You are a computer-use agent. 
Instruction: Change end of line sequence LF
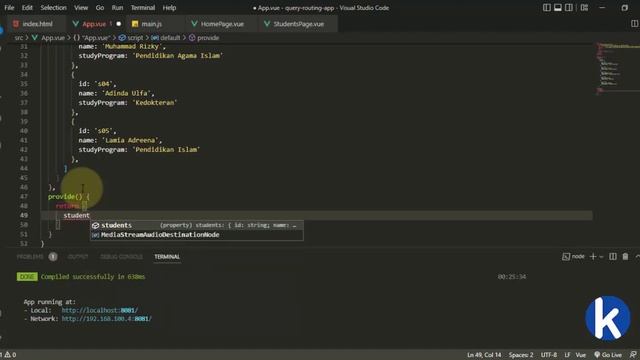click(x=567, y=355)
